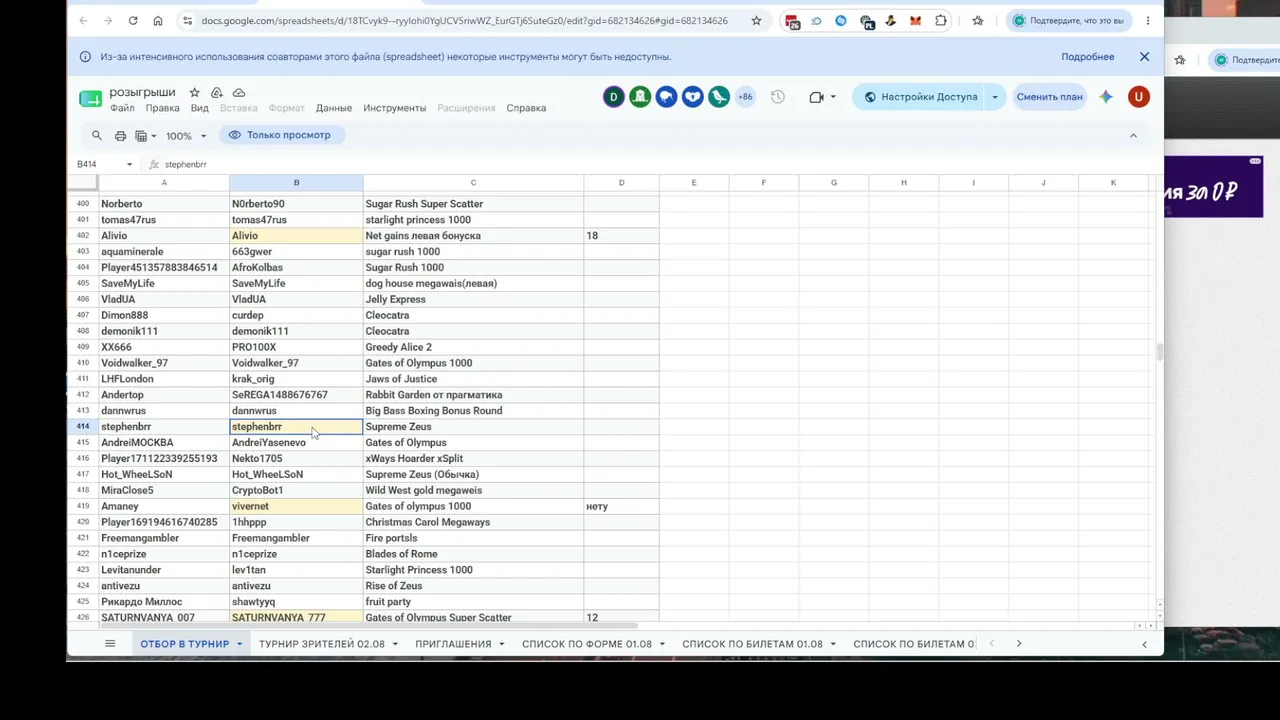This screenshot has width=1280, height=720.
Task: Click the Сменить план button
Action: tap(1049, 97)
